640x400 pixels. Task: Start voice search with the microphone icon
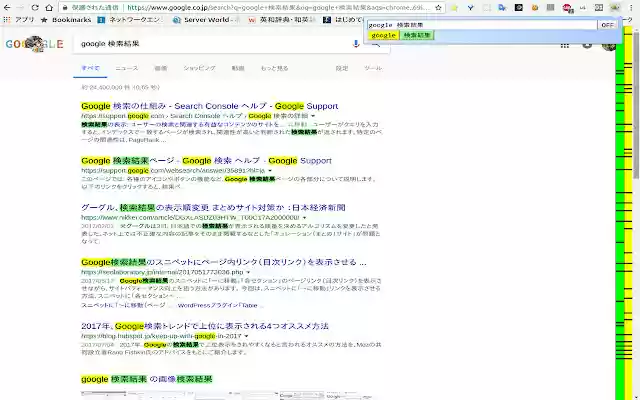click(356, 44)
